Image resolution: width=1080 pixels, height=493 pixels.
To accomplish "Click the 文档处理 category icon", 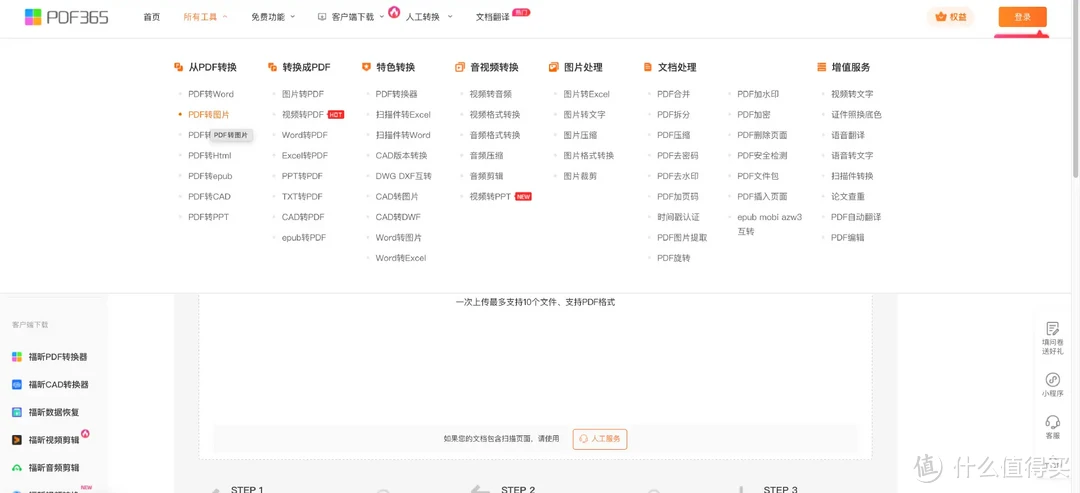I will (x=647, y=67).
